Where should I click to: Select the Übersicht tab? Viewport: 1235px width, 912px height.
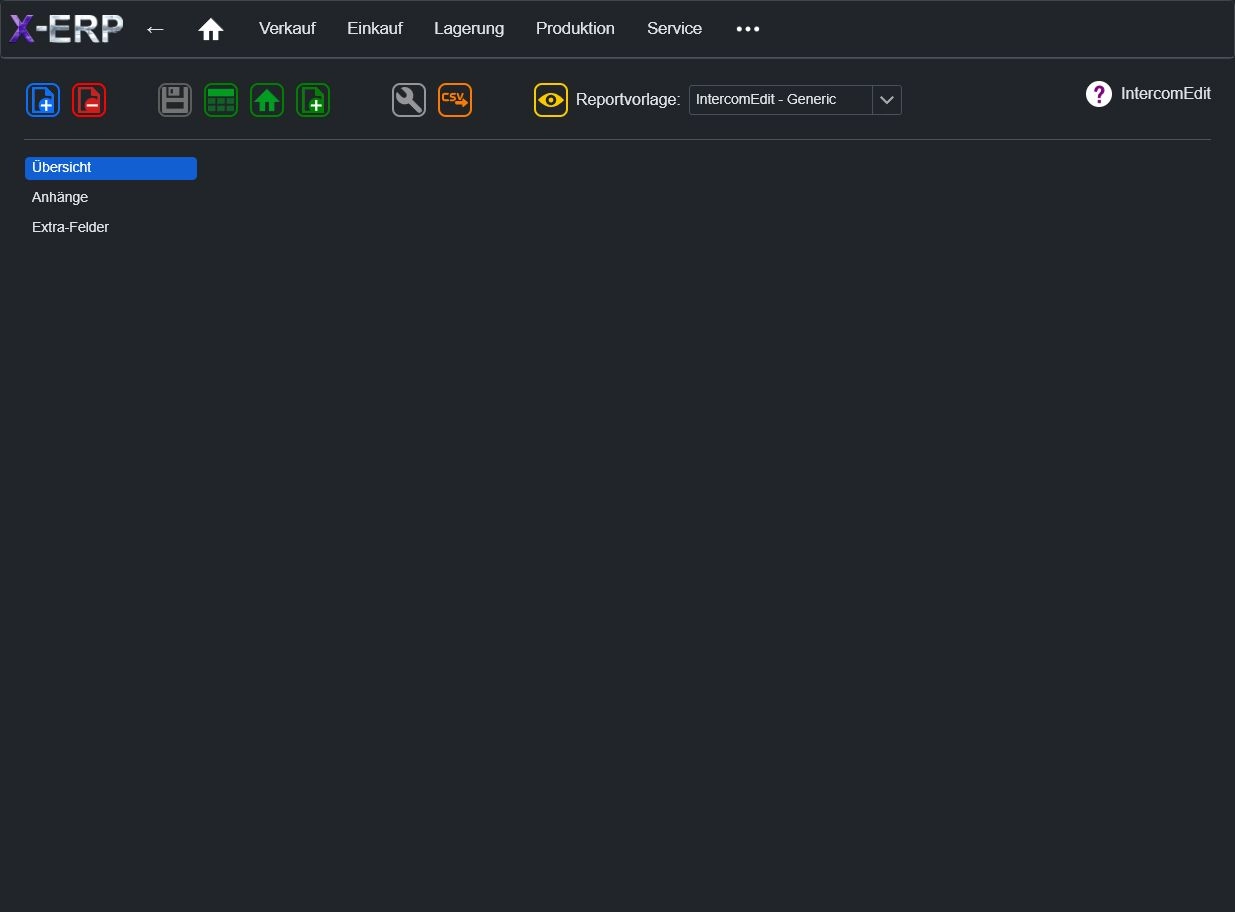111,168
